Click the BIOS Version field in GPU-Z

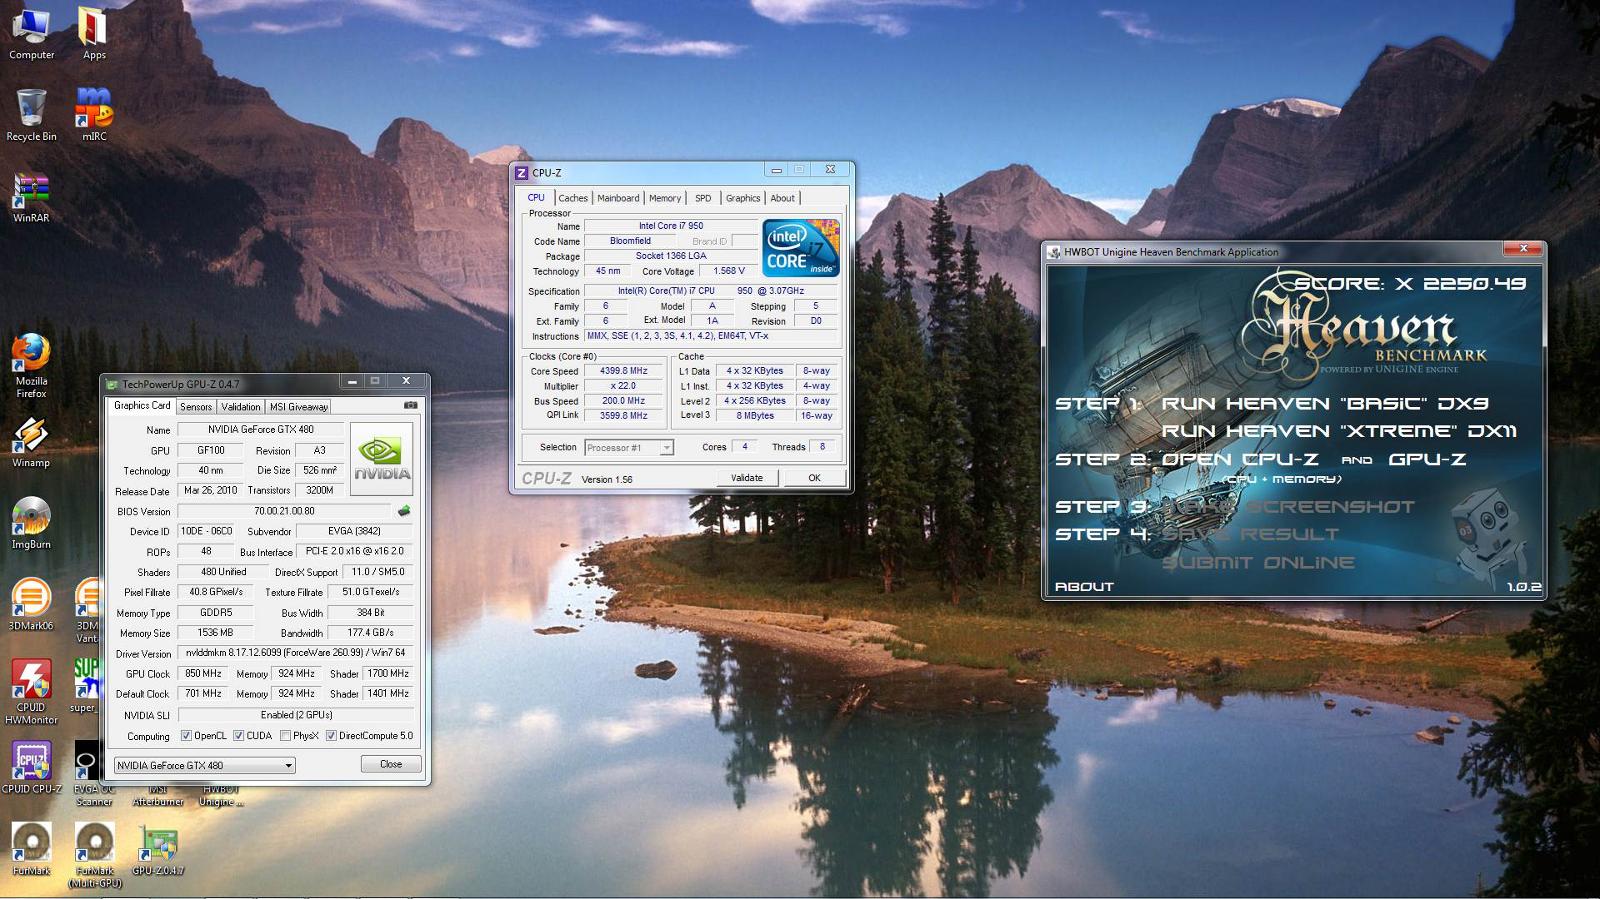pos(284,511)
